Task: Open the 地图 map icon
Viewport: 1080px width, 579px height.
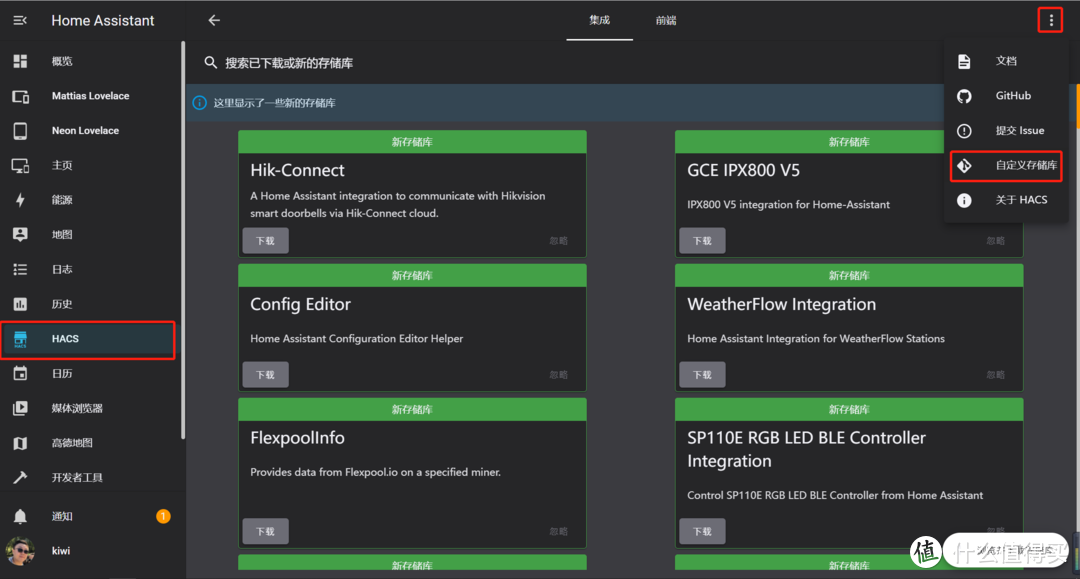Action: click(20, 235)
